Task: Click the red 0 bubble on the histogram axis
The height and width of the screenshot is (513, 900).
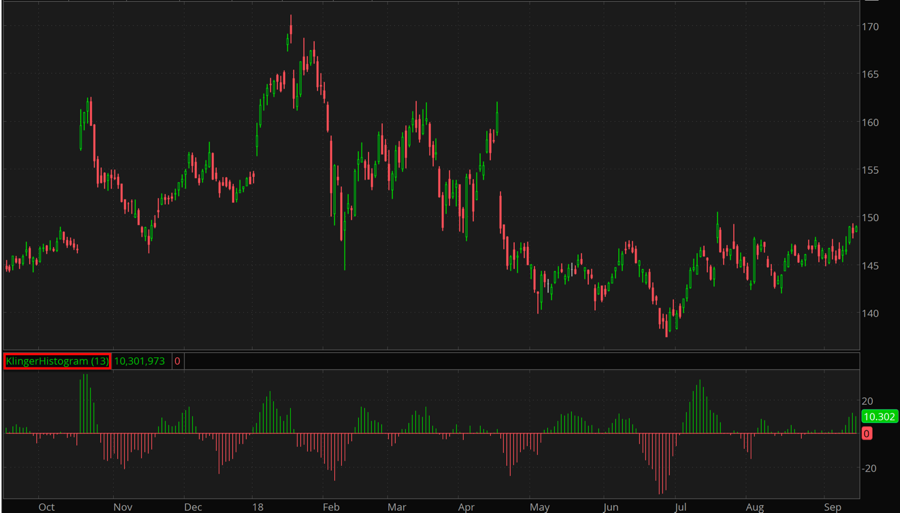Action: click(x=866, y=433)
